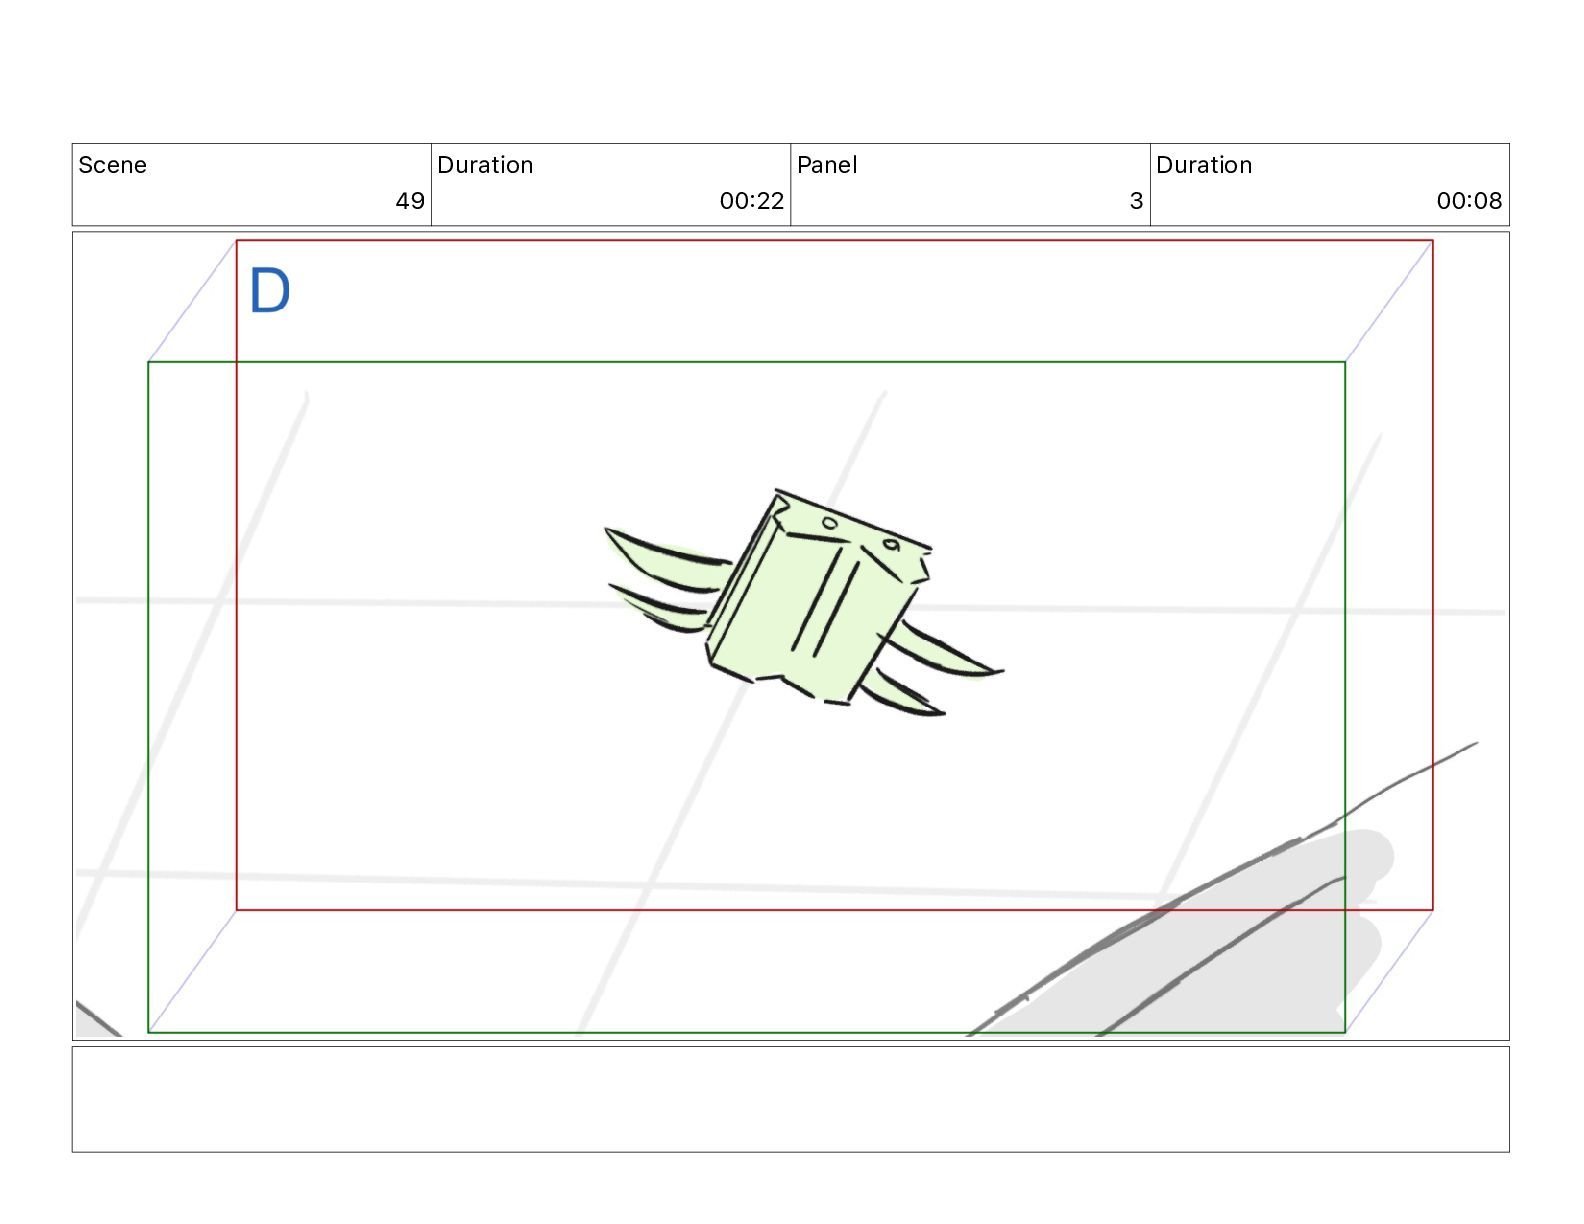1584x1224 pixels.
Task: Select scene number 49
Action: tap(410, 201)
